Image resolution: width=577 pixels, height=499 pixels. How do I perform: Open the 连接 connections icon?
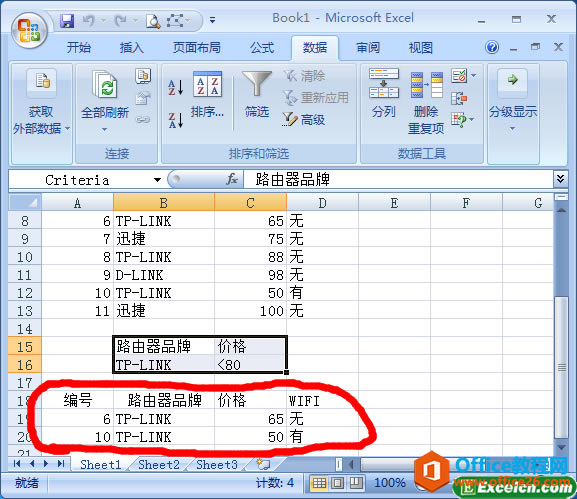143,77
